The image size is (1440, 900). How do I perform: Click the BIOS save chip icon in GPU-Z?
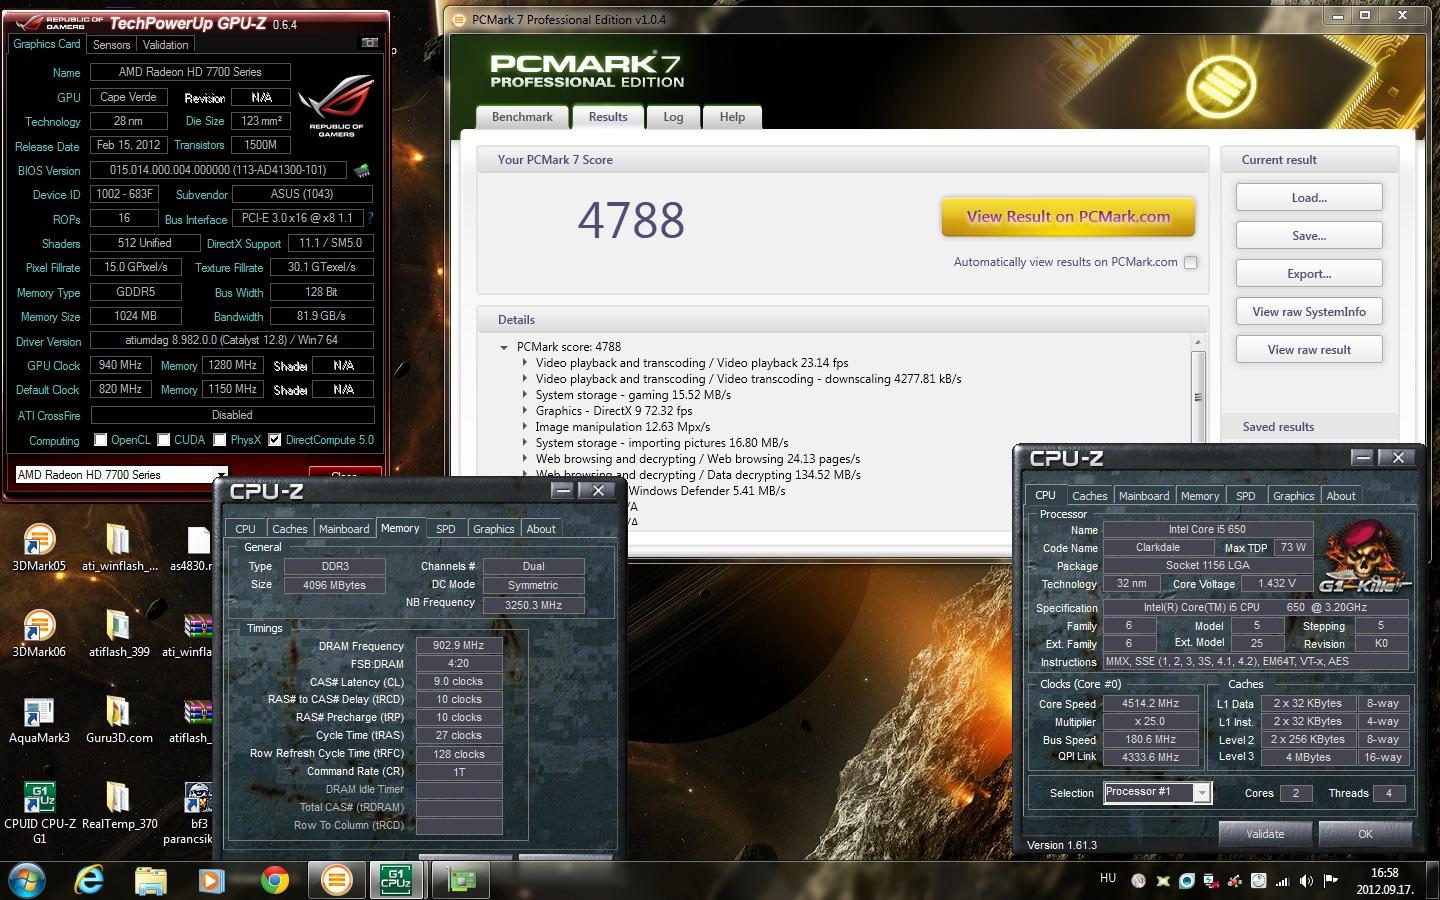coord(362,170)
